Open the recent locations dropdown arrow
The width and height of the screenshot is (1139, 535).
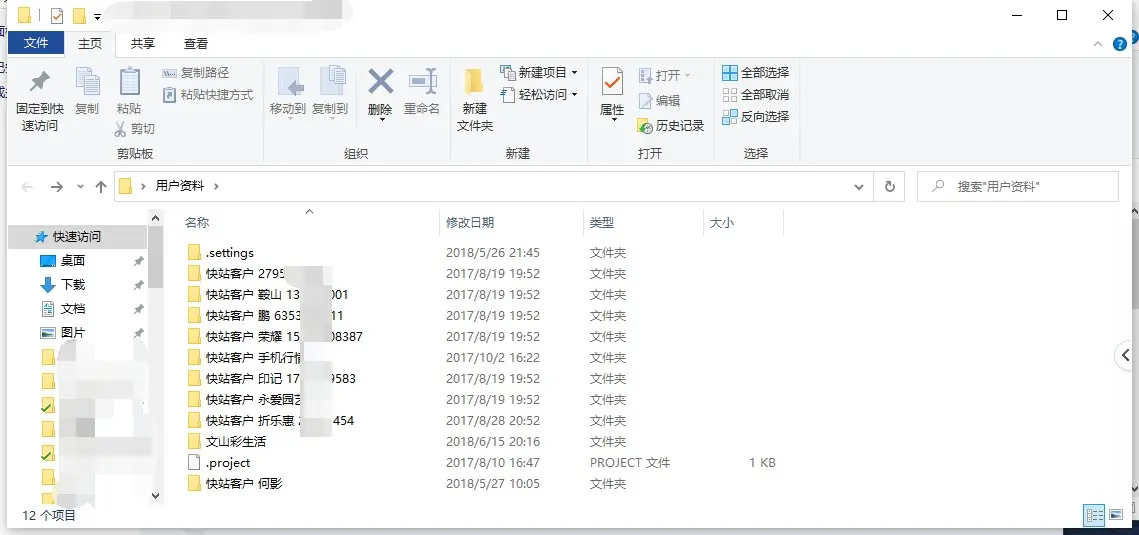coord(81,187)
